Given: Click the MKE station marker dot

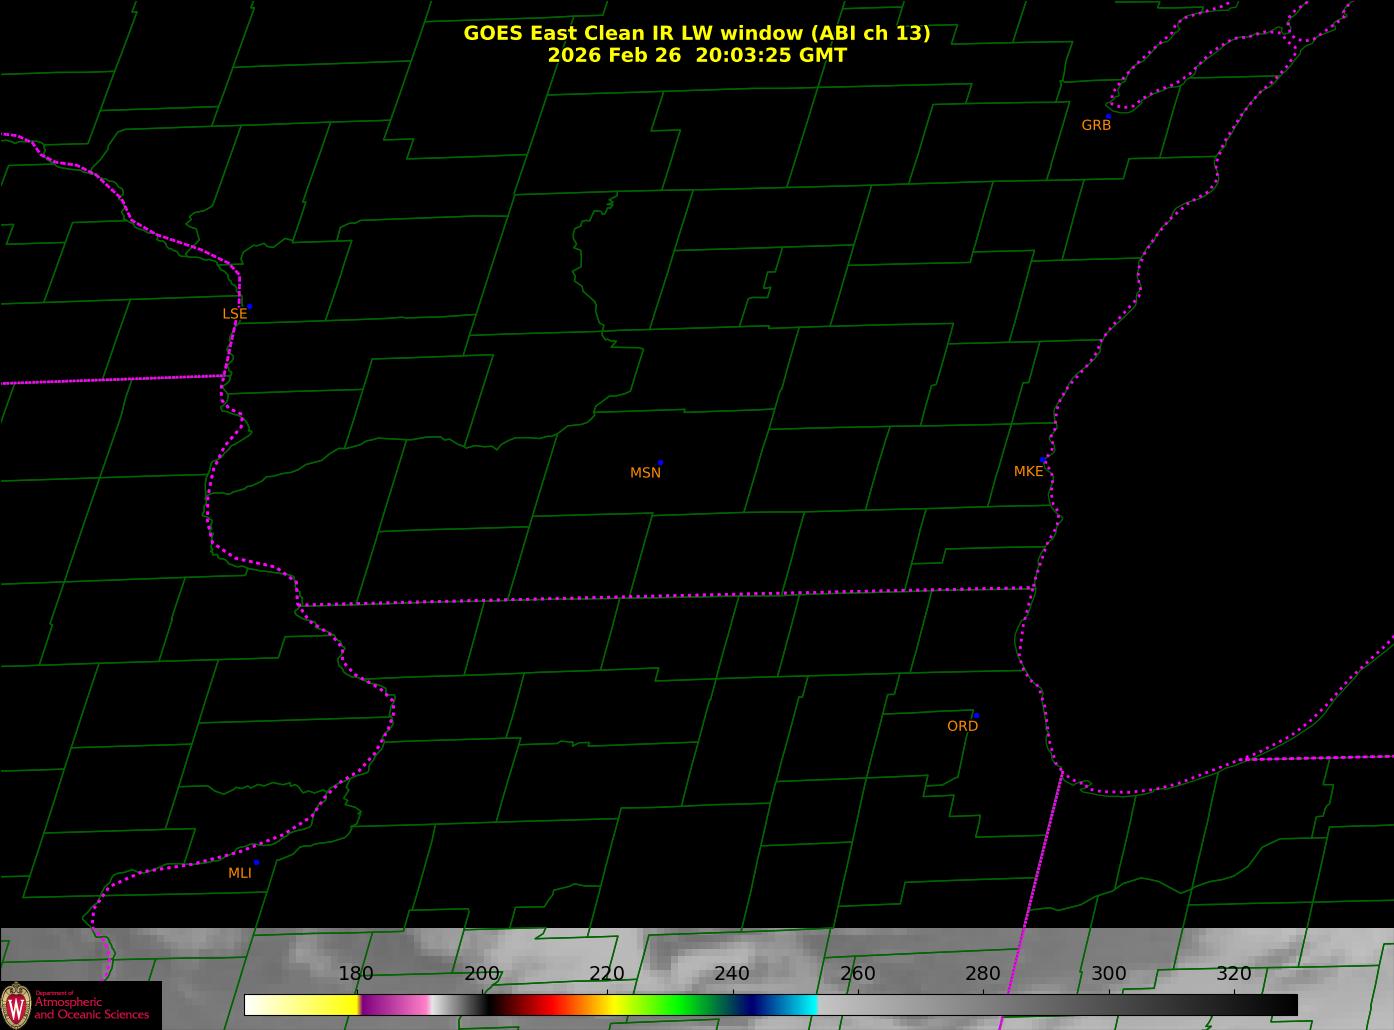Looking at the screenshot, I should click(1043, 460).
